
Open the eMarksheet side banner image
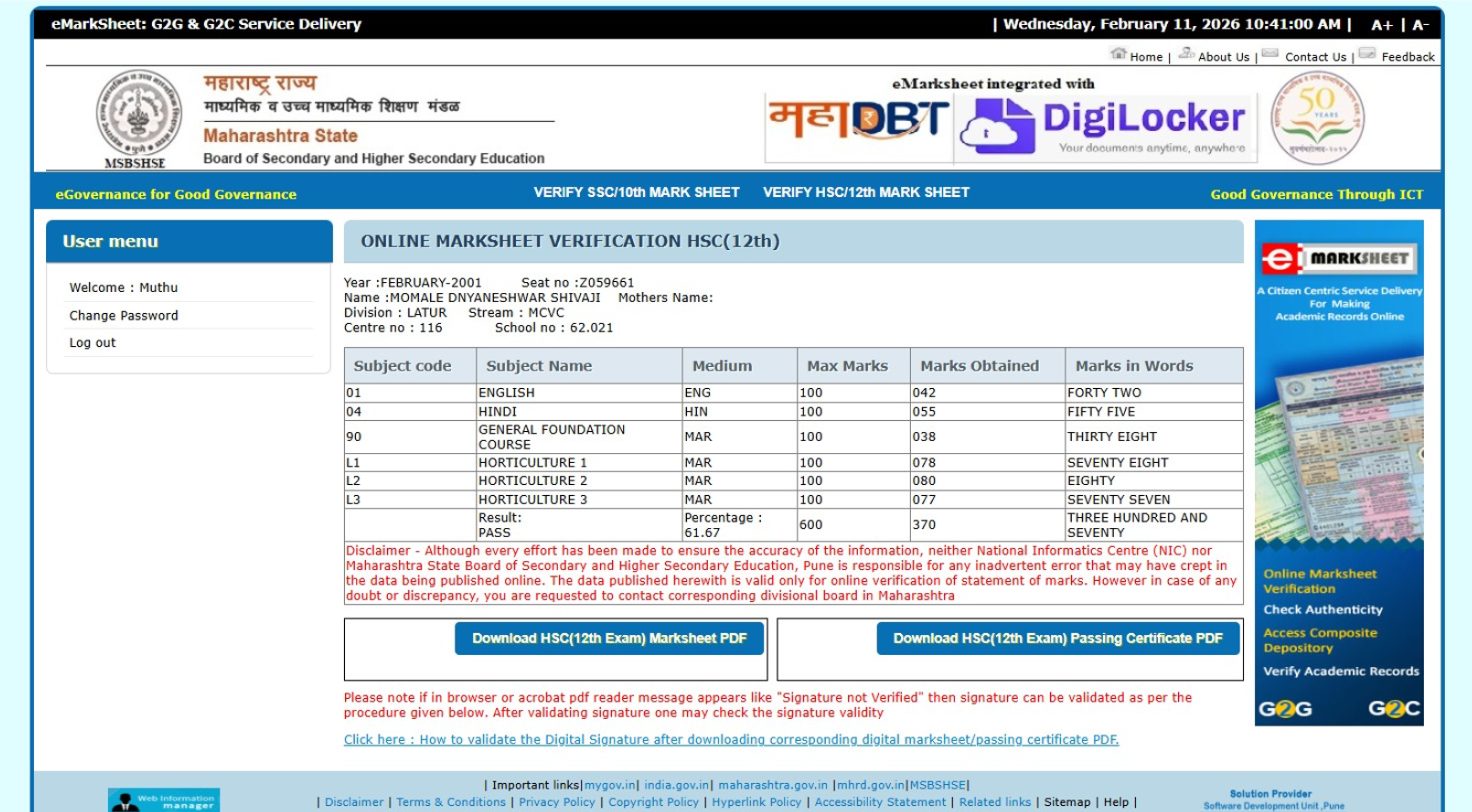pos(1339,472)
